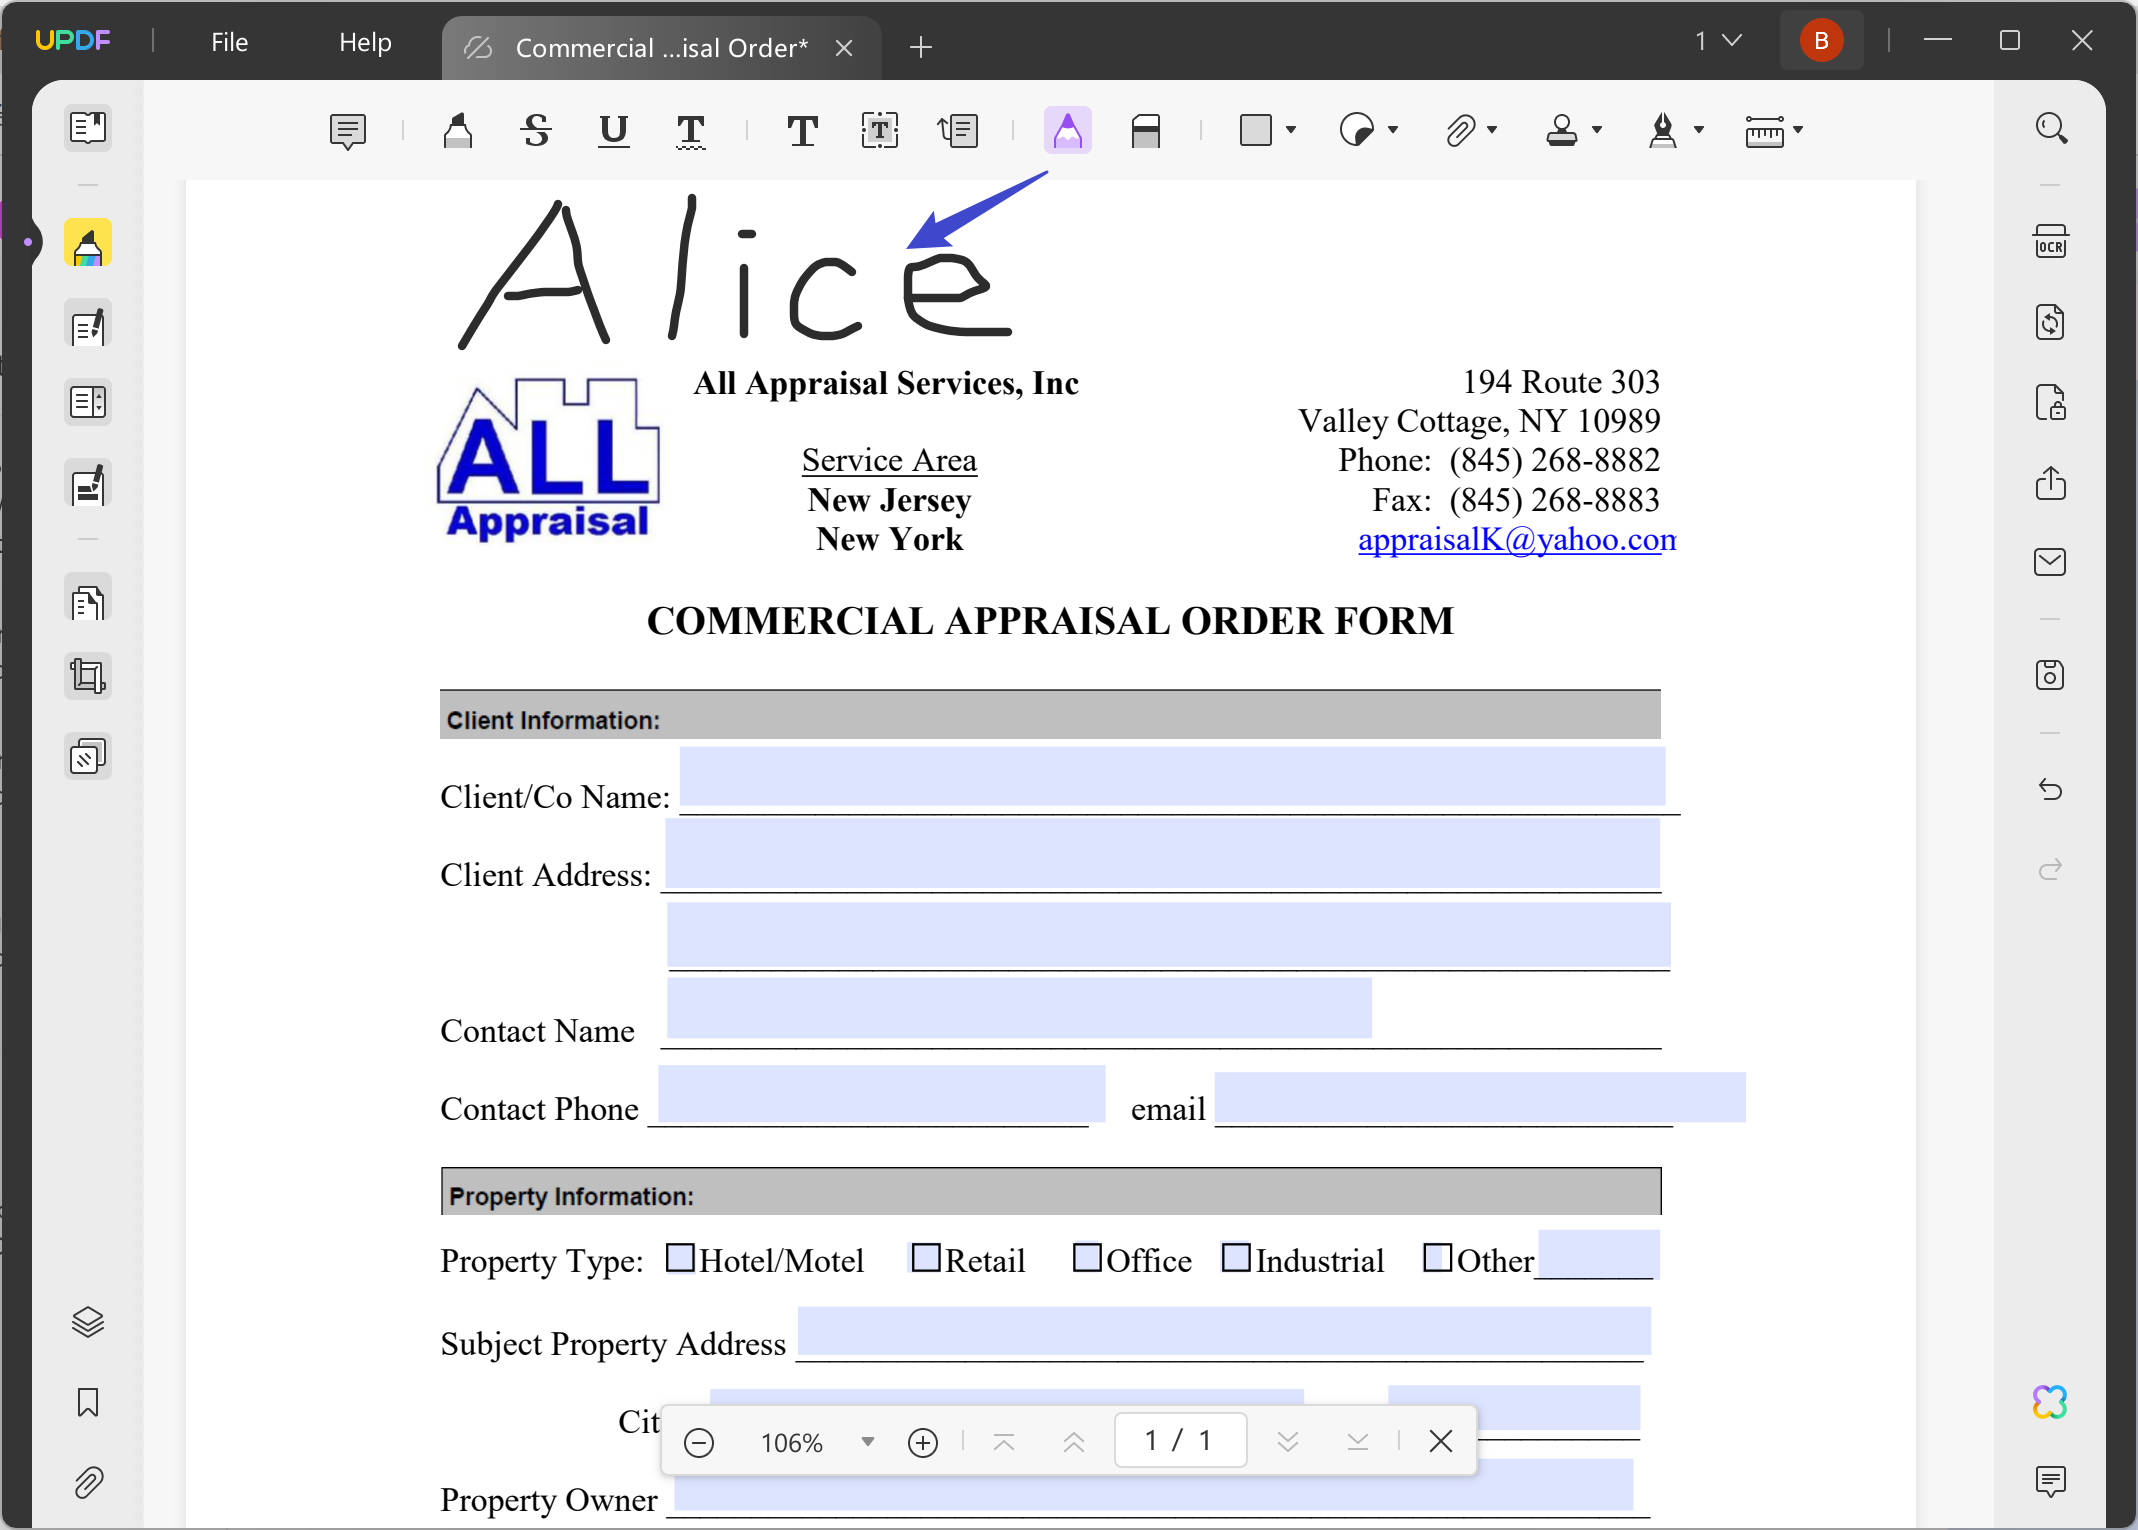Activate the Highlighter tool
2138x1530 pixels.
[457, 130]
